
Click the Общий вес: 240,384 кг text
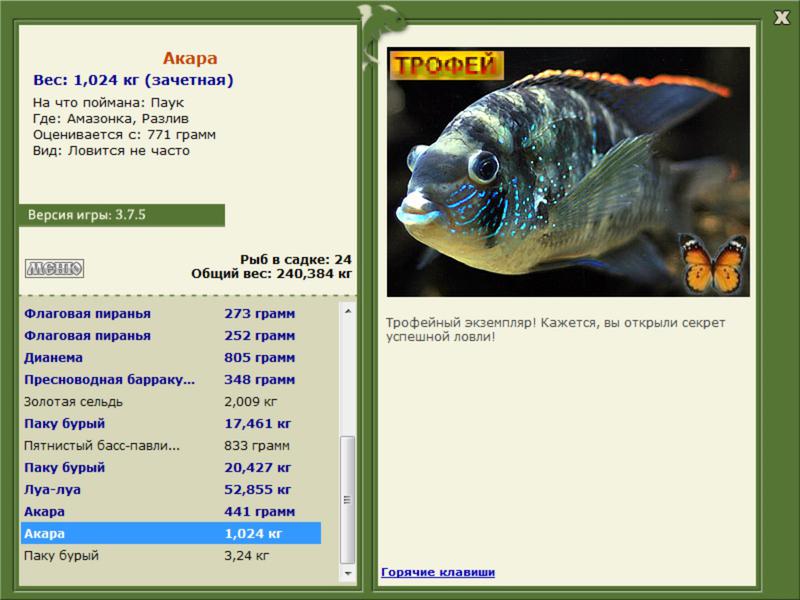pyautogui.click(x=271, y=274)
